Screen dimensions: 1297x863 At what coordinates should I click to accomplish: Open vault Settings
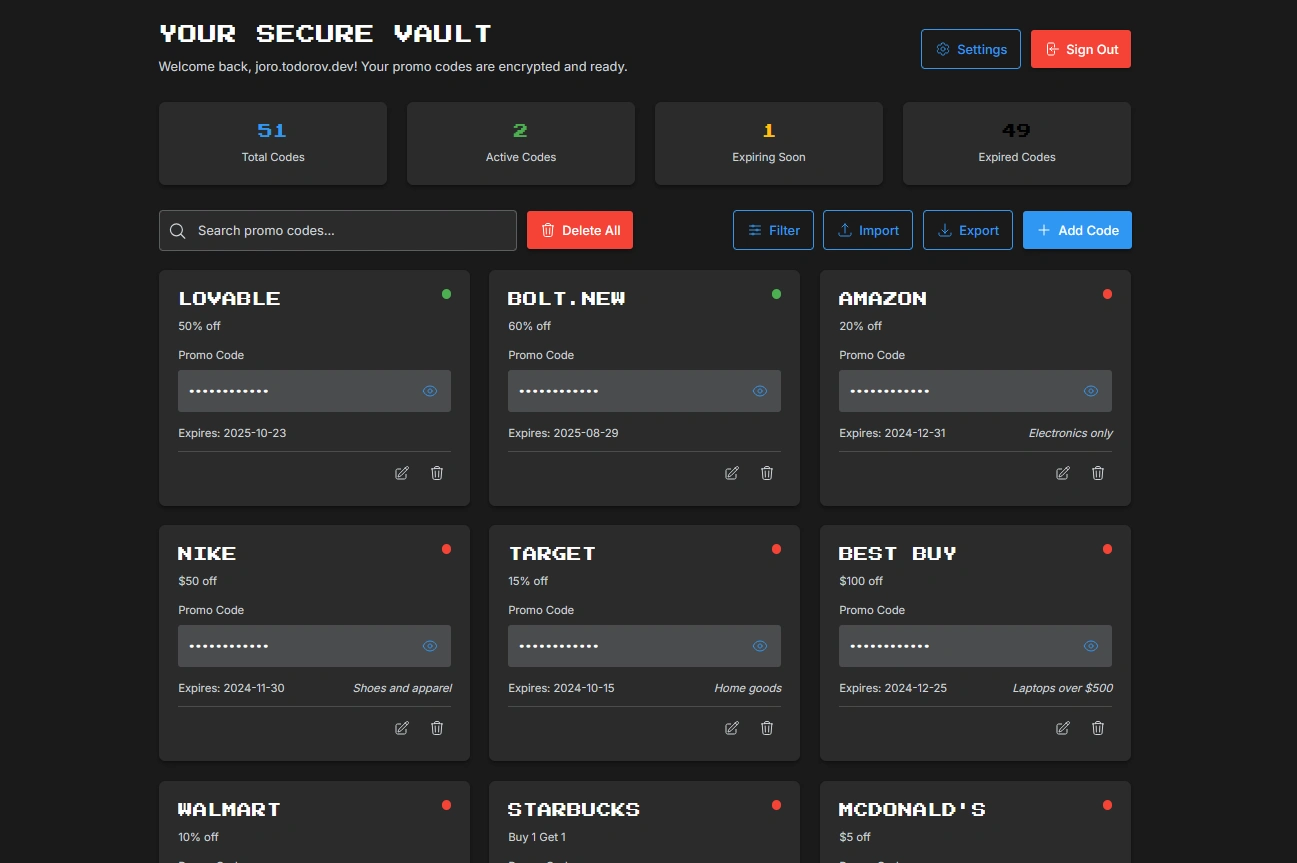[971, 49]
